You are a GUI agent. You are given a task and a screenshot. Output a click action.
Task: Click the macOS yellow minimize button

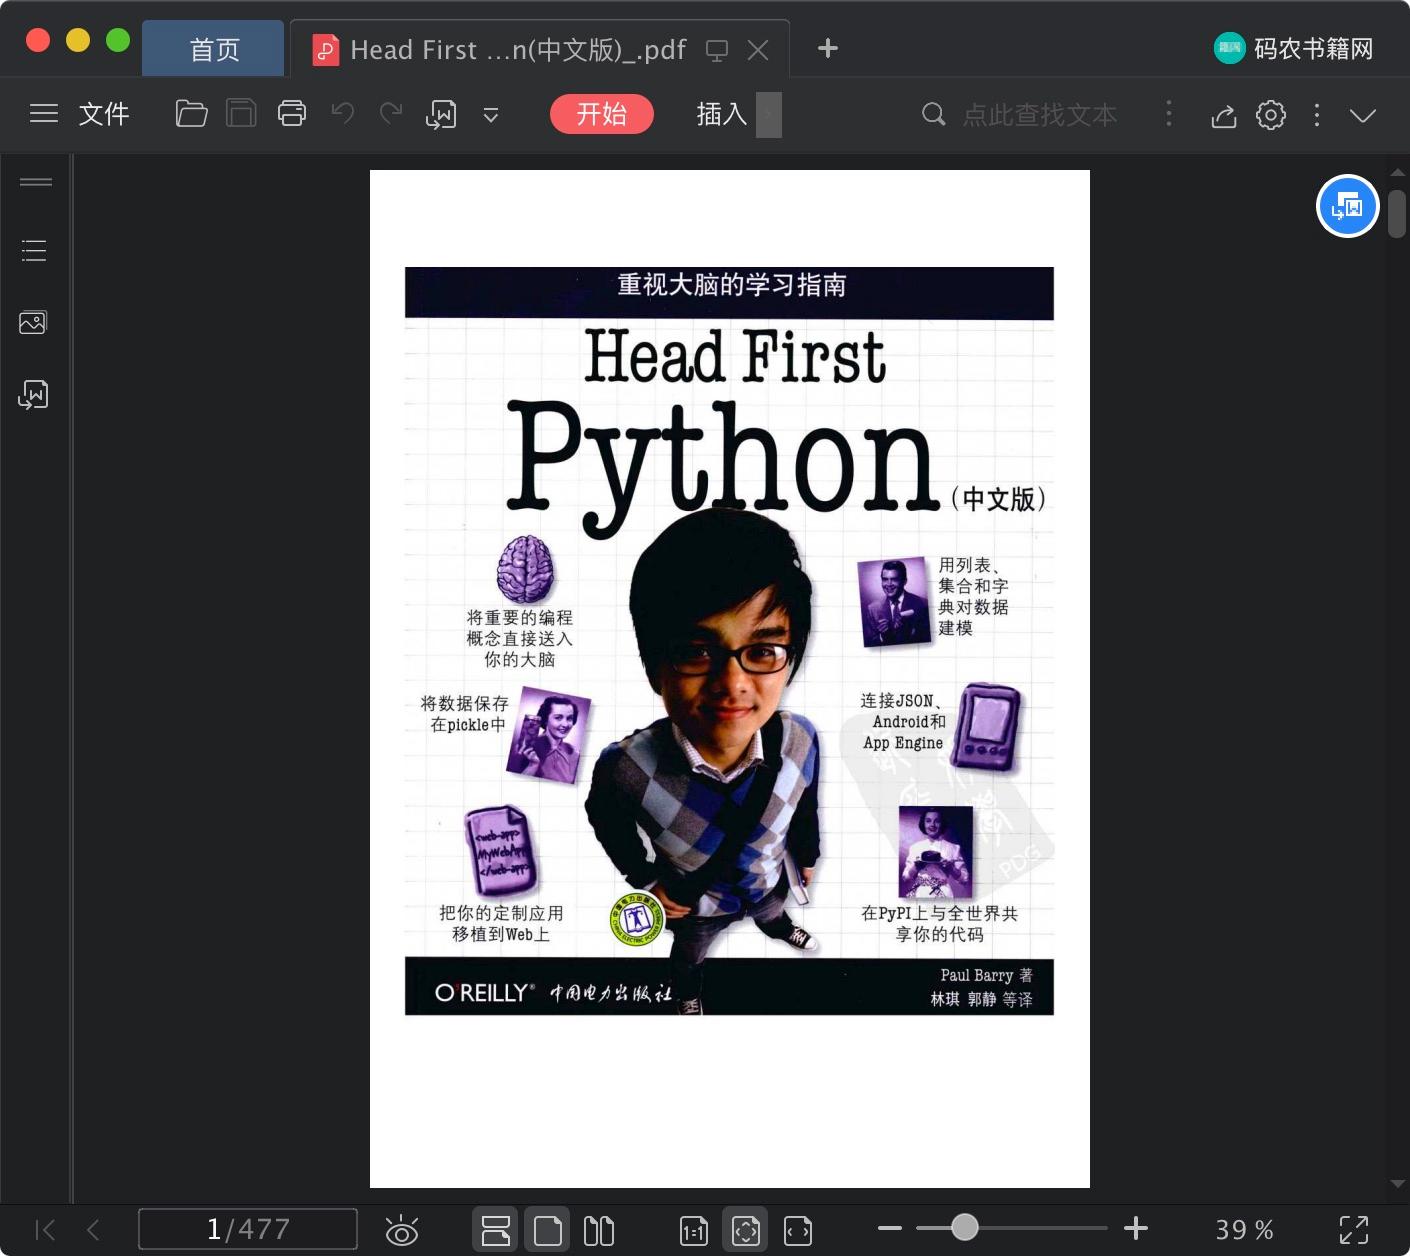pyautogui.click(x=78, y=40)
